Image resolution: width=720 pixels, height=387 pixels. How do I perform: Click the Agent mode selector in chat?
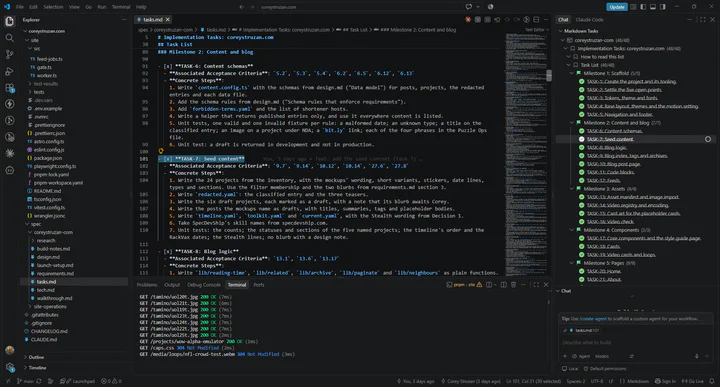(x=581, y=356)
